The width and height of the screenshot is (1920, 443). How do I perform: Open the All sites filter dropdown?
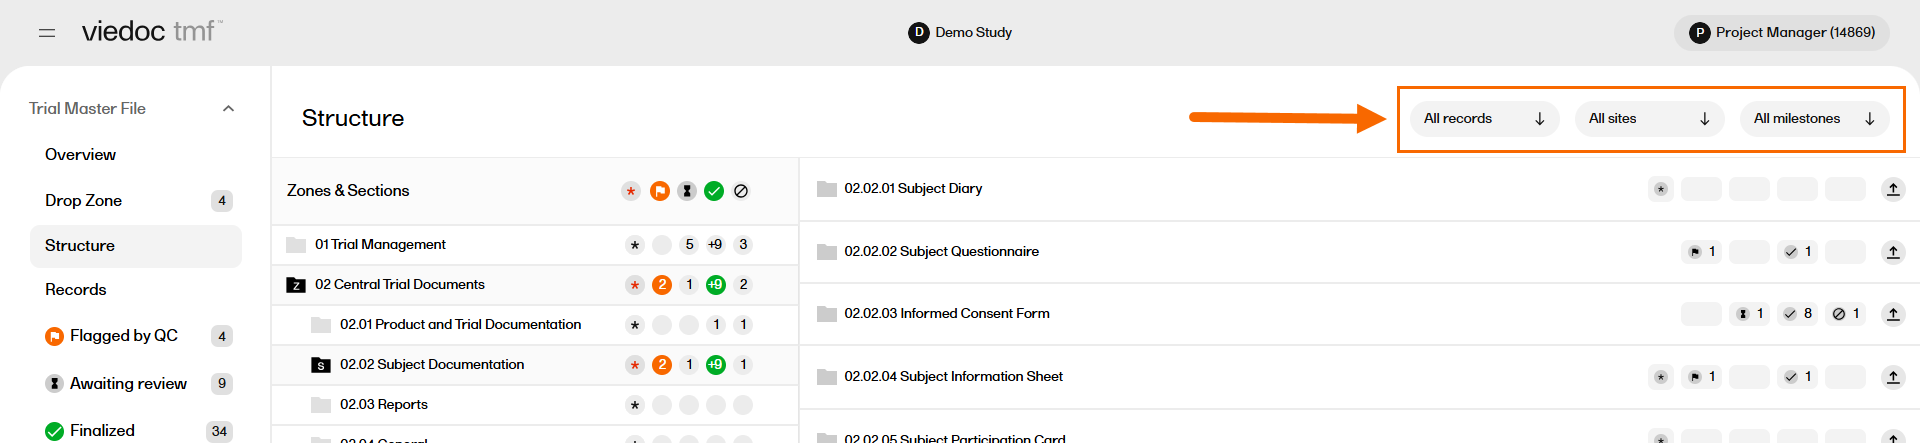(x=1649, y=119)
